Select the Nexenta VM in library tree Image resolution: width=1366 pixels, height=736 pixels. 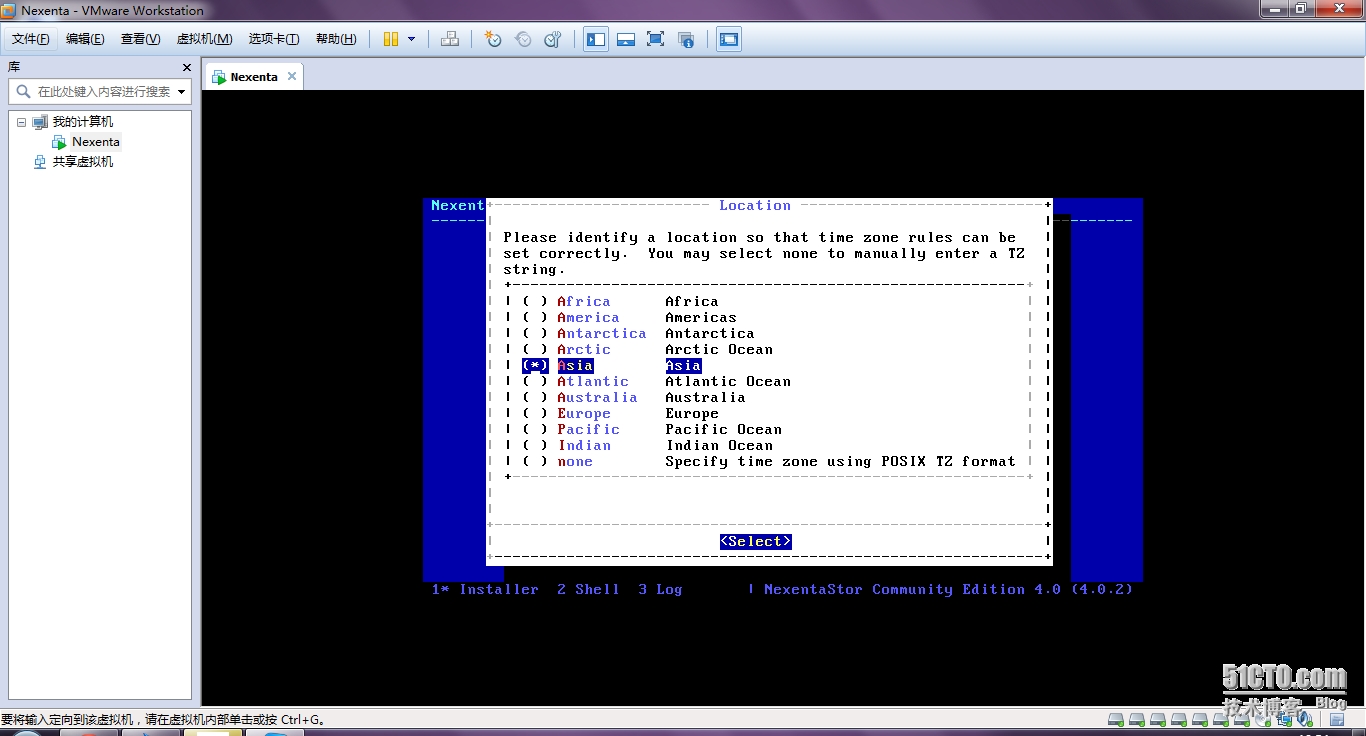coord(96,142)
